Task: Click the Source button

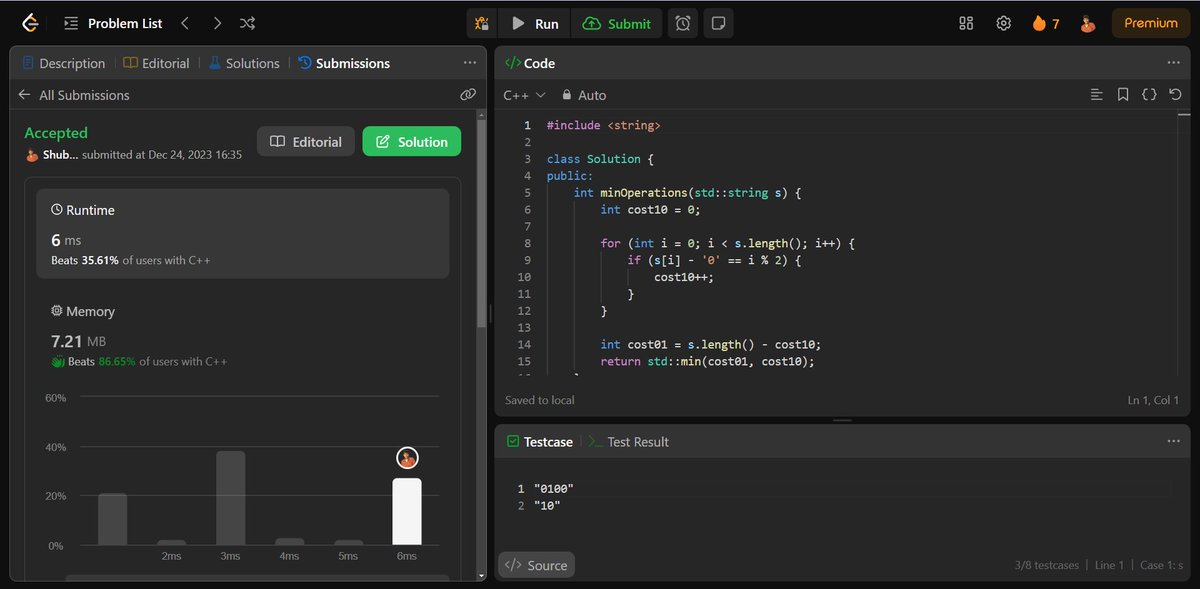Action: point(537,565)
